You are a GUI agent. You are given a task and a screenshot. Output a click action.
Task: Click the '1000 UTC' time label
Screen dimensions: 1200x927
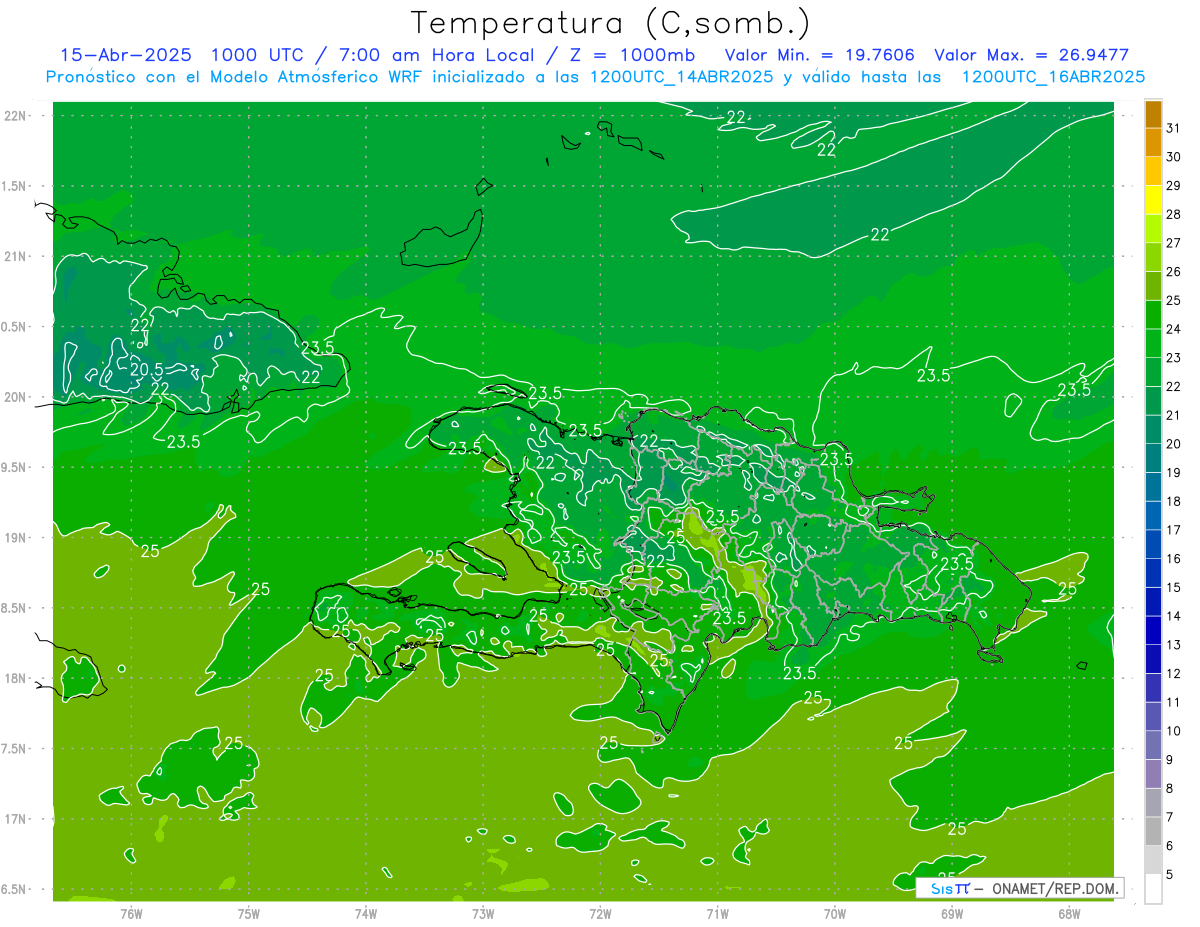pos(257,55)
